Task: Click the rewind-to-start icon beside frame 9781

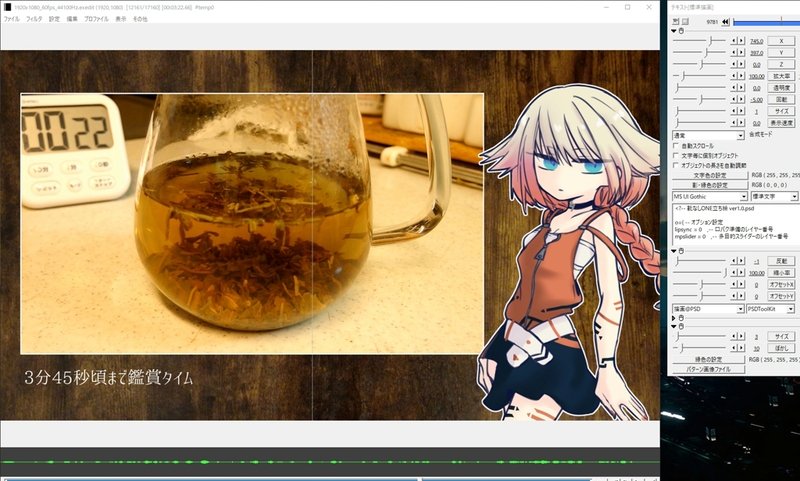Action: point(726,21)
